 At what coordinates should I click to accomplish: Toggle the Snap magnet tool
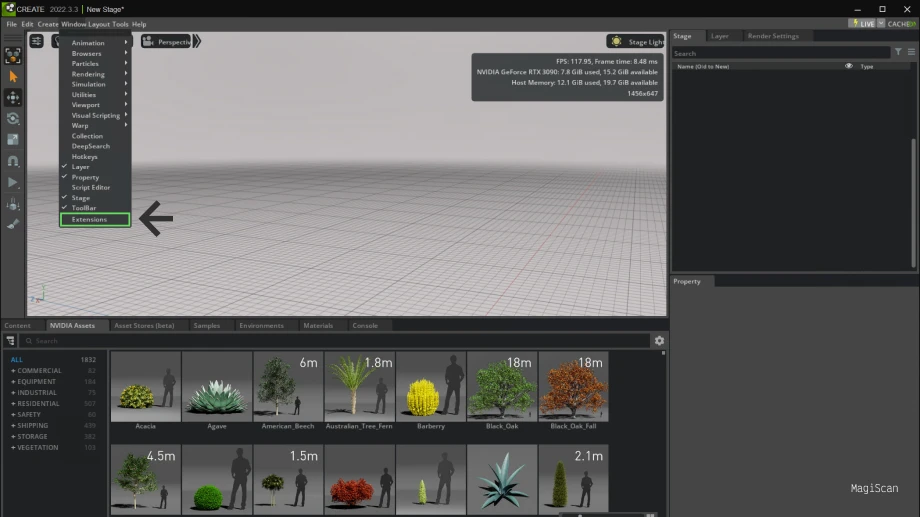pos(13,161)
